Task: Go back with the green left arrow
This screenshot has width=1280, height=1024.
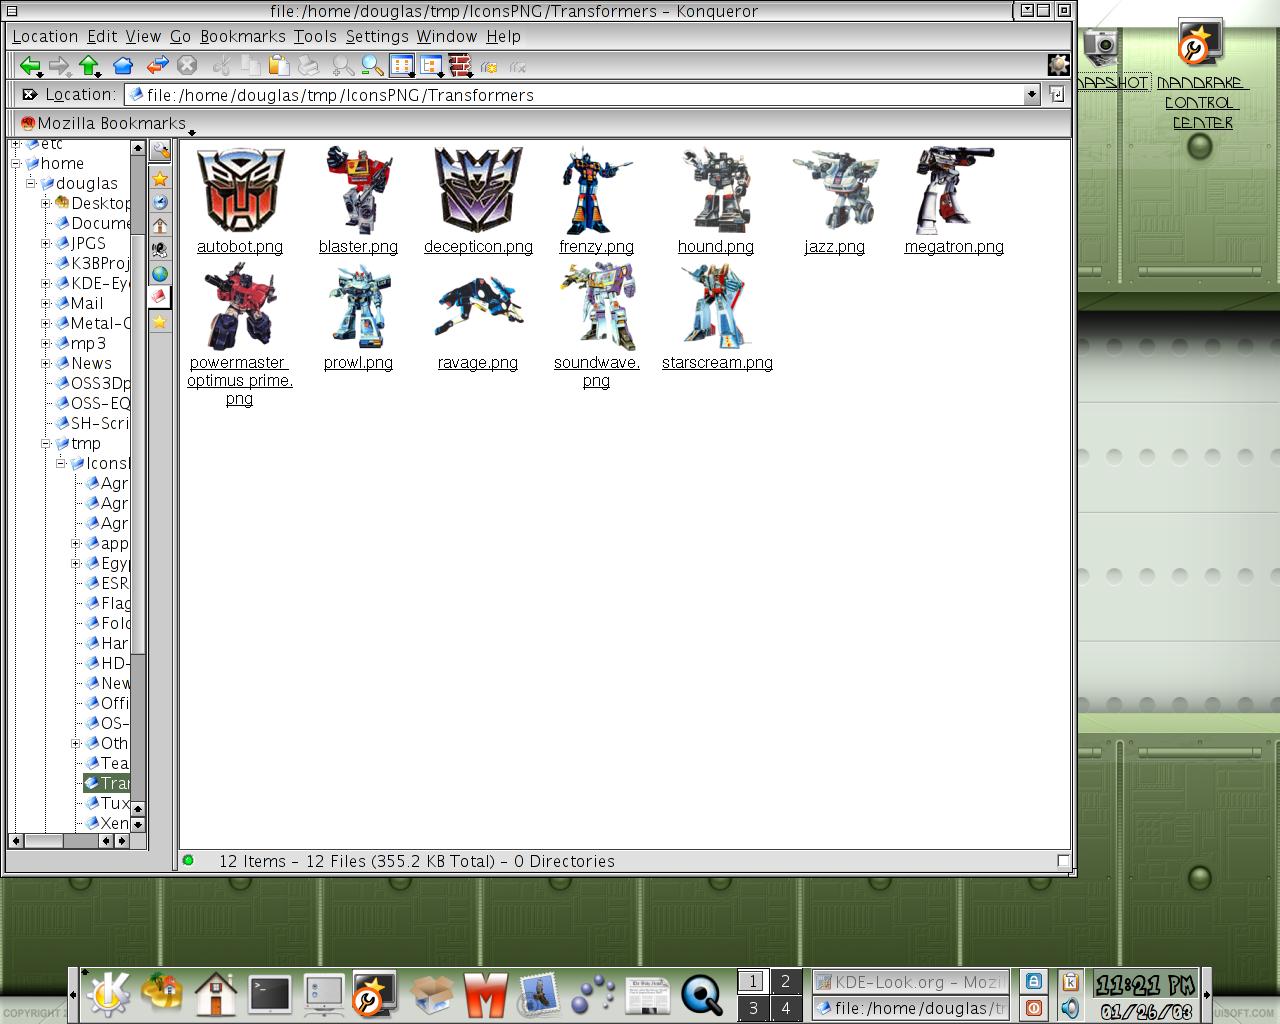Action: point(30,66)
